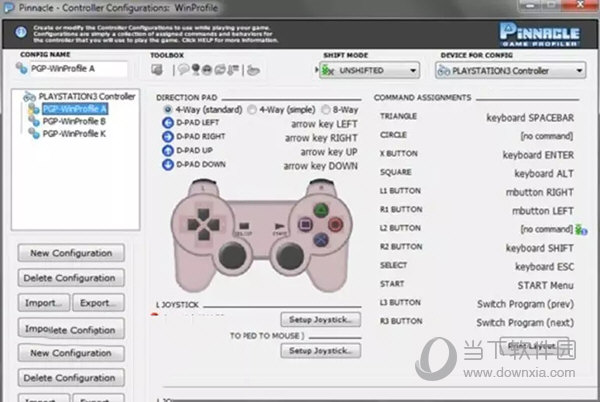Screen dimensions: 600x402
Task: Click the thermometer-style Toolbox icon
Action: 233,70
